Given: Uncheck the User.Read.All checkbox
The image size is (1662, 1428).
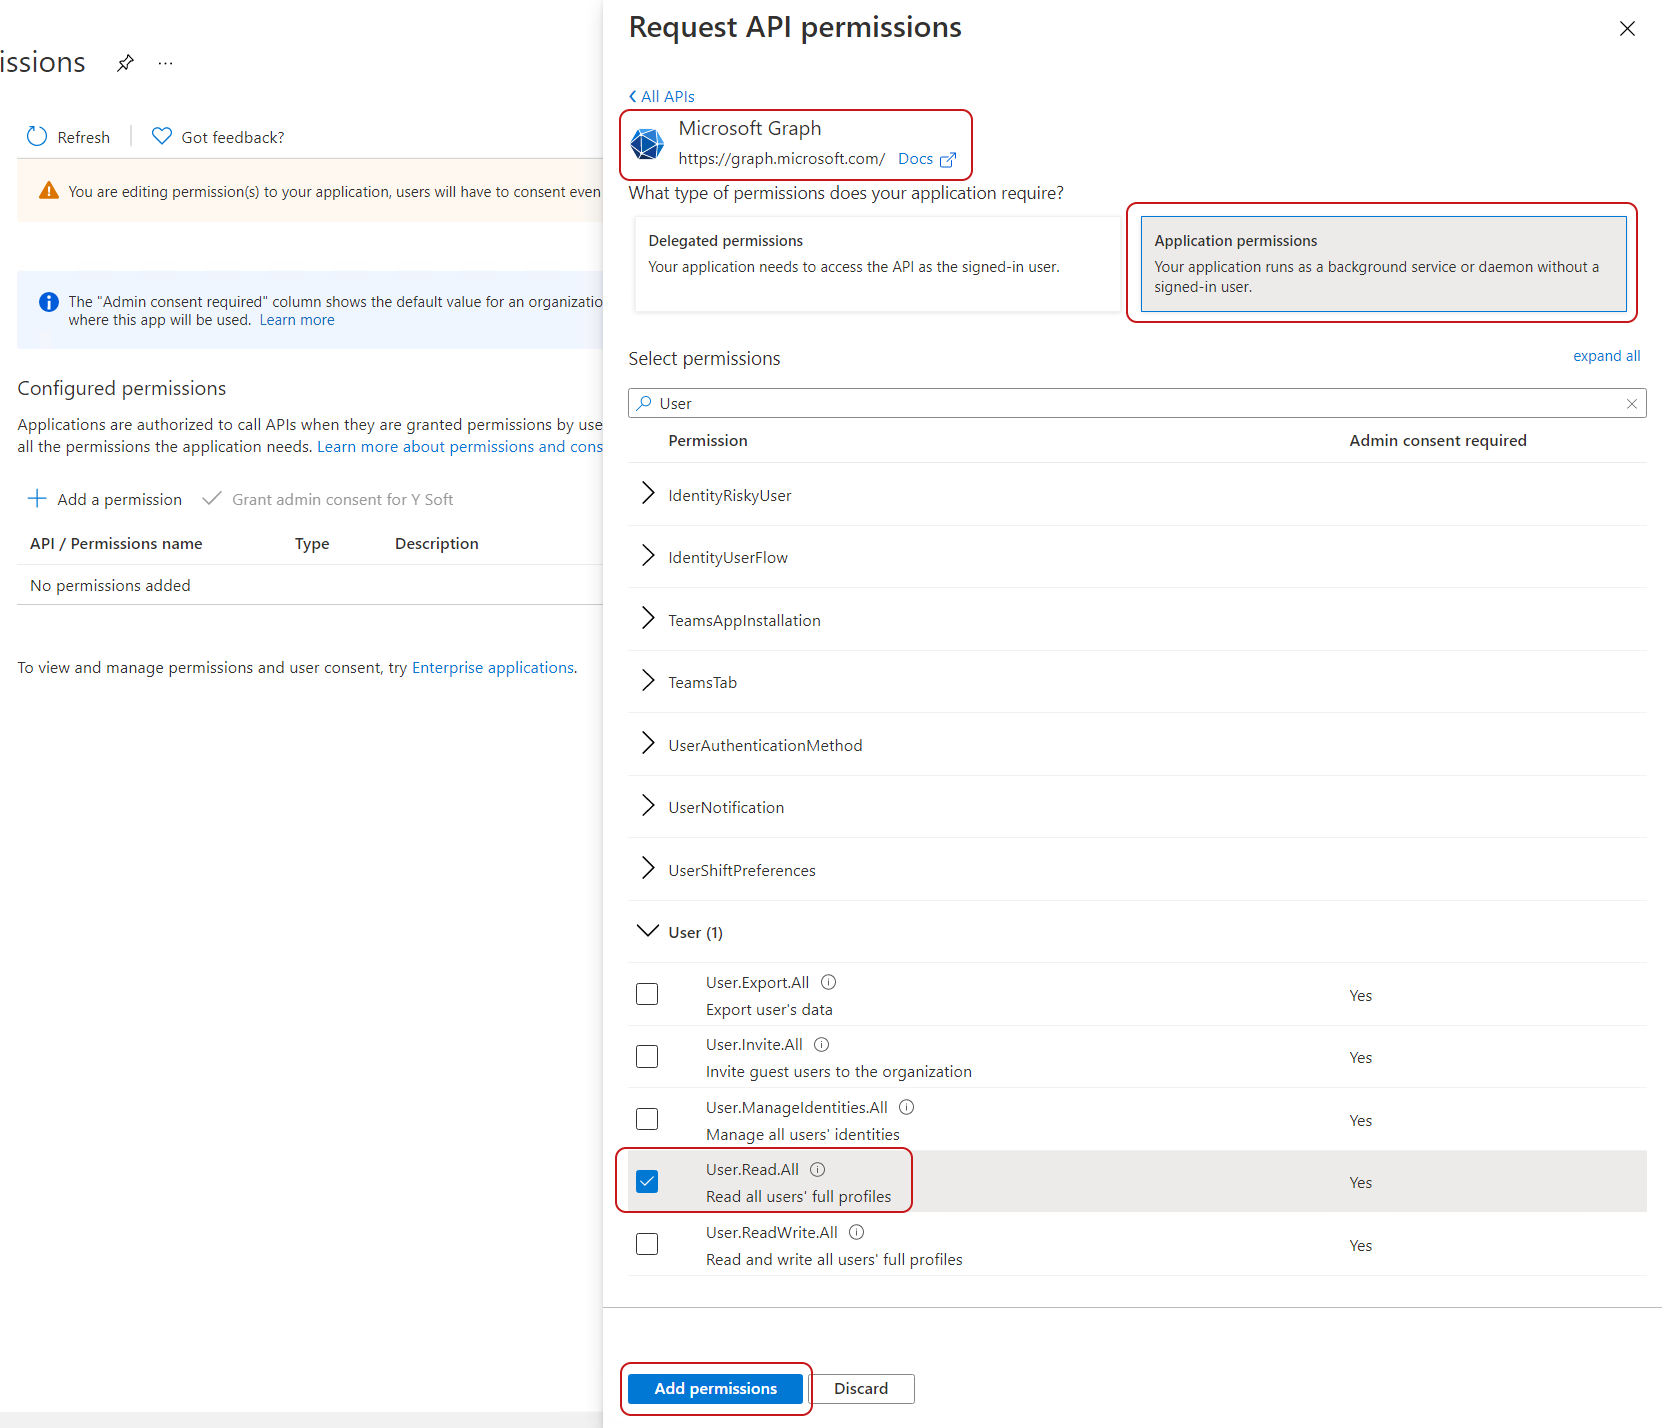Looking at the screenshot, I should (x=647, y=1182).
